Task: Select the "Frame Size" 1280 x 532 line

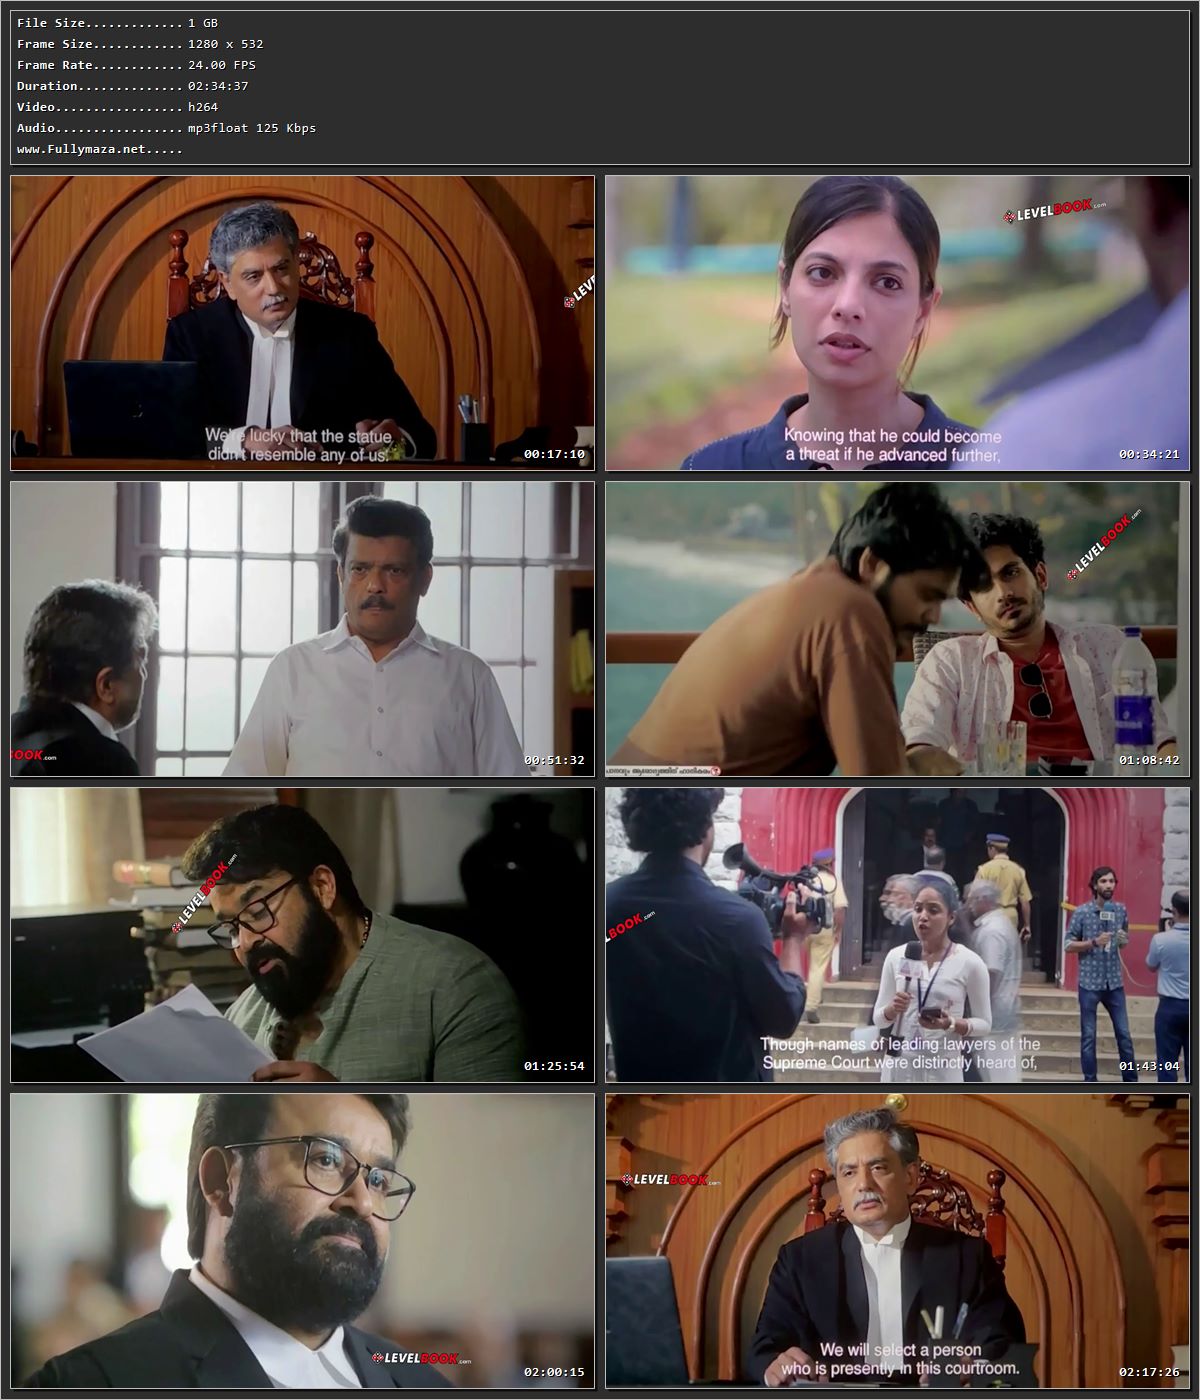Action: click(x=140, y=44)
